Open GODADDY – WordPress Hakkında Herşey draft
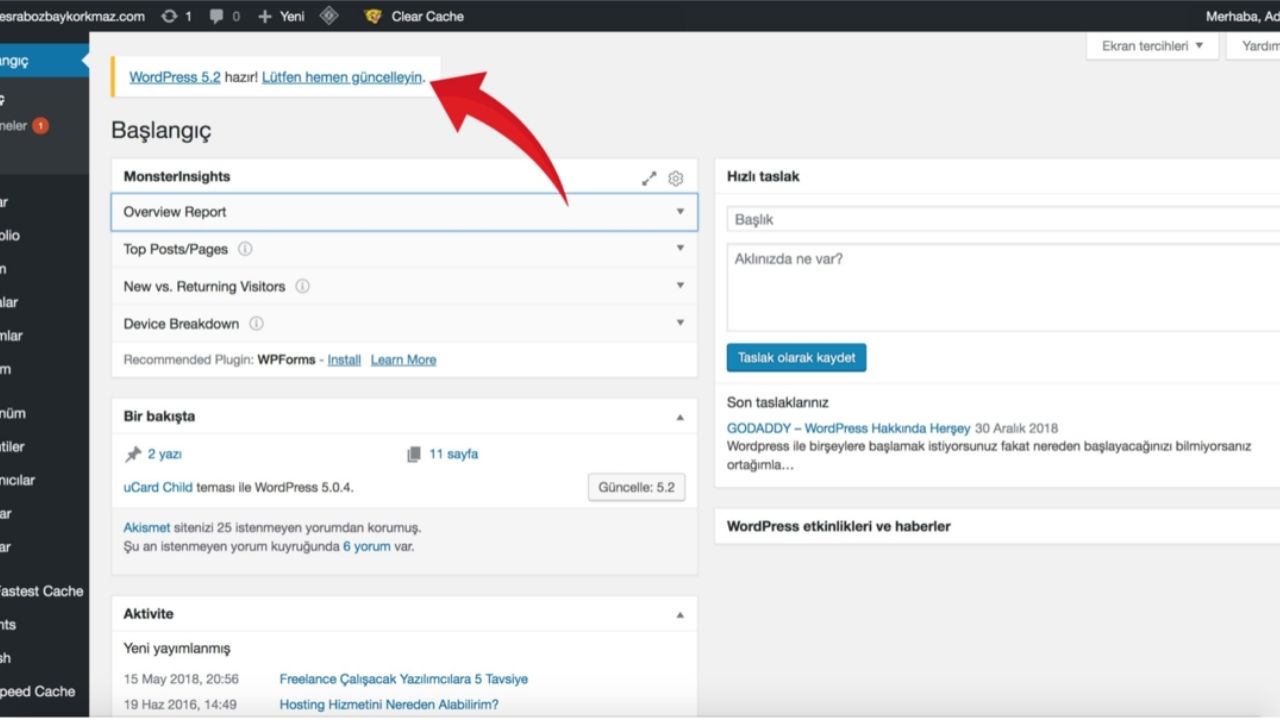 pyautogui.click(x=849, y=428)
